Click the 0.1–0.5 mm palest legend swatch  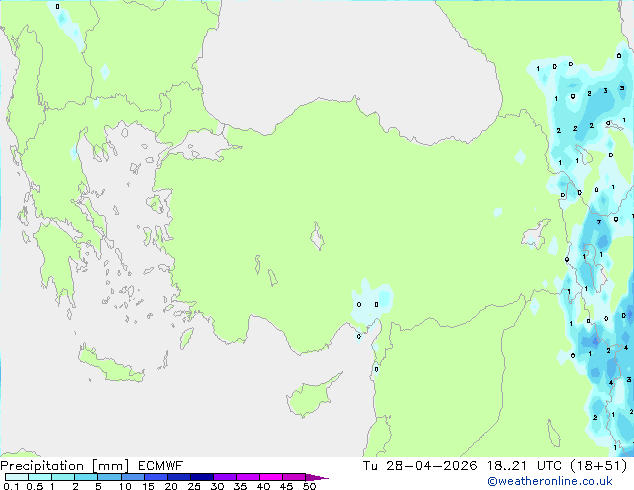point(17,477)
